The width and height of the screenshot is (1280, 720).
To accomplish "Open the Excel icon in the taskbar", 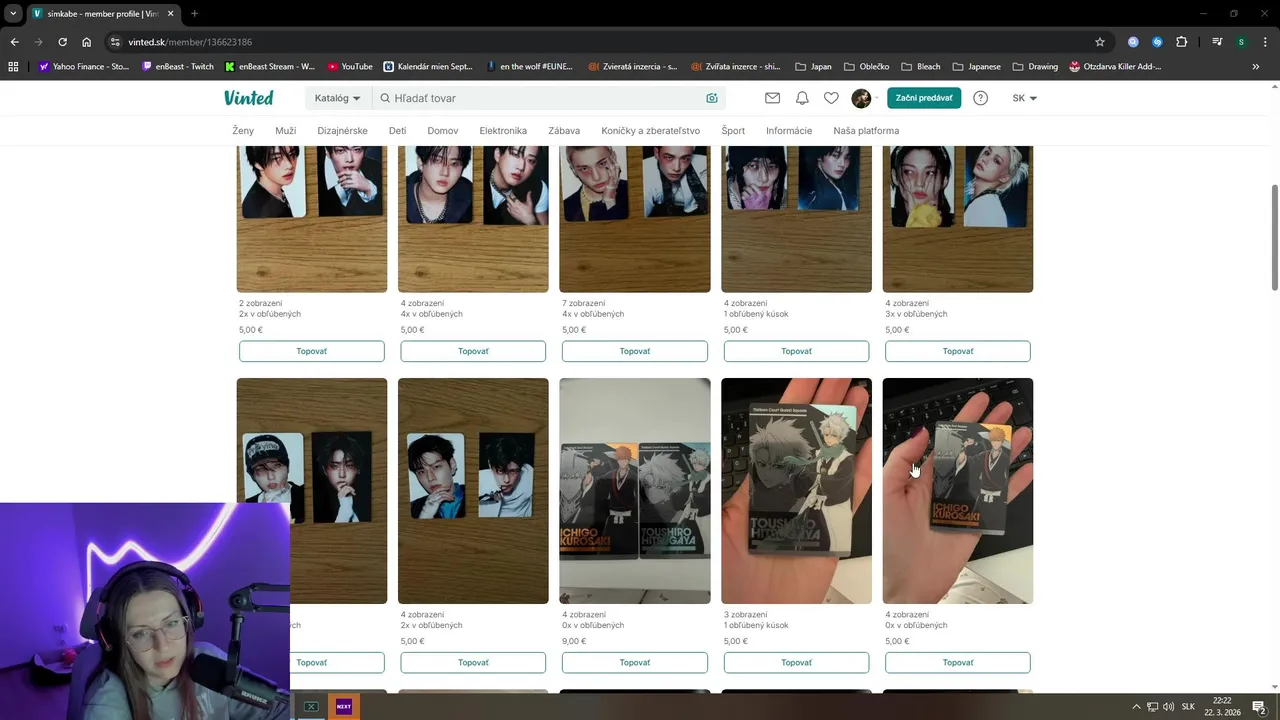I will pos(311,706).
